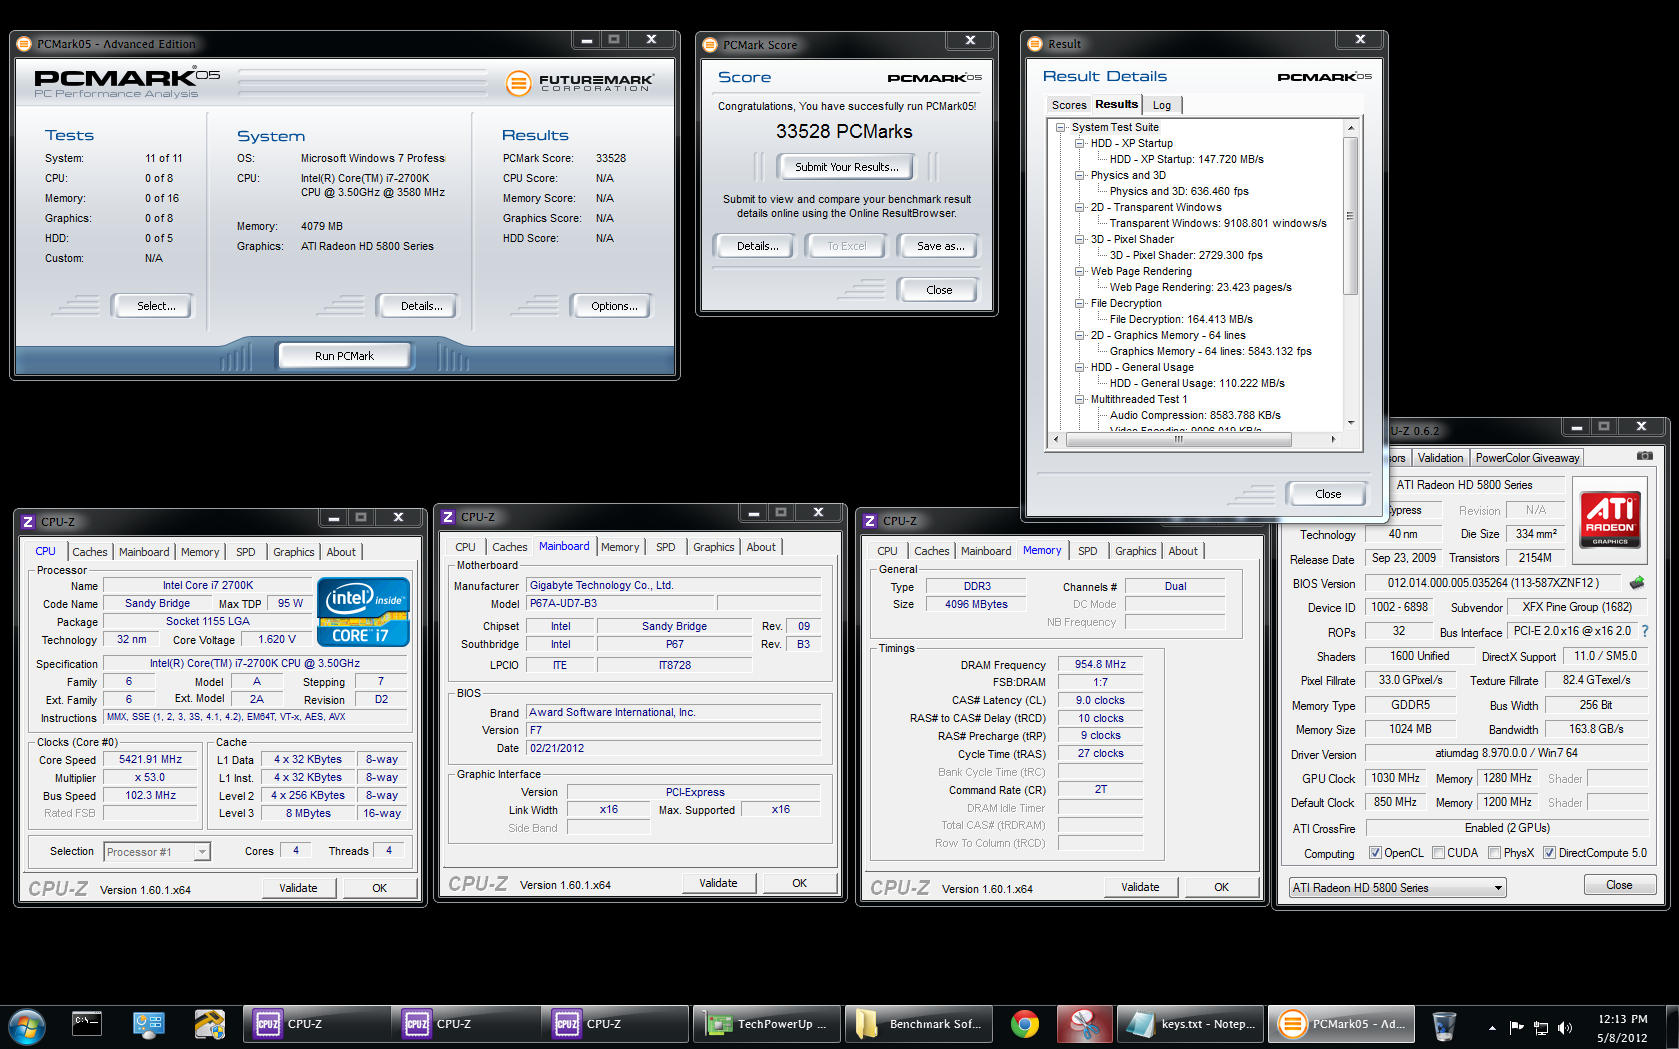Click the PCMark05 window title bar icon
Viewport: 1679px width, 1049px height.
tap(24, 44)
